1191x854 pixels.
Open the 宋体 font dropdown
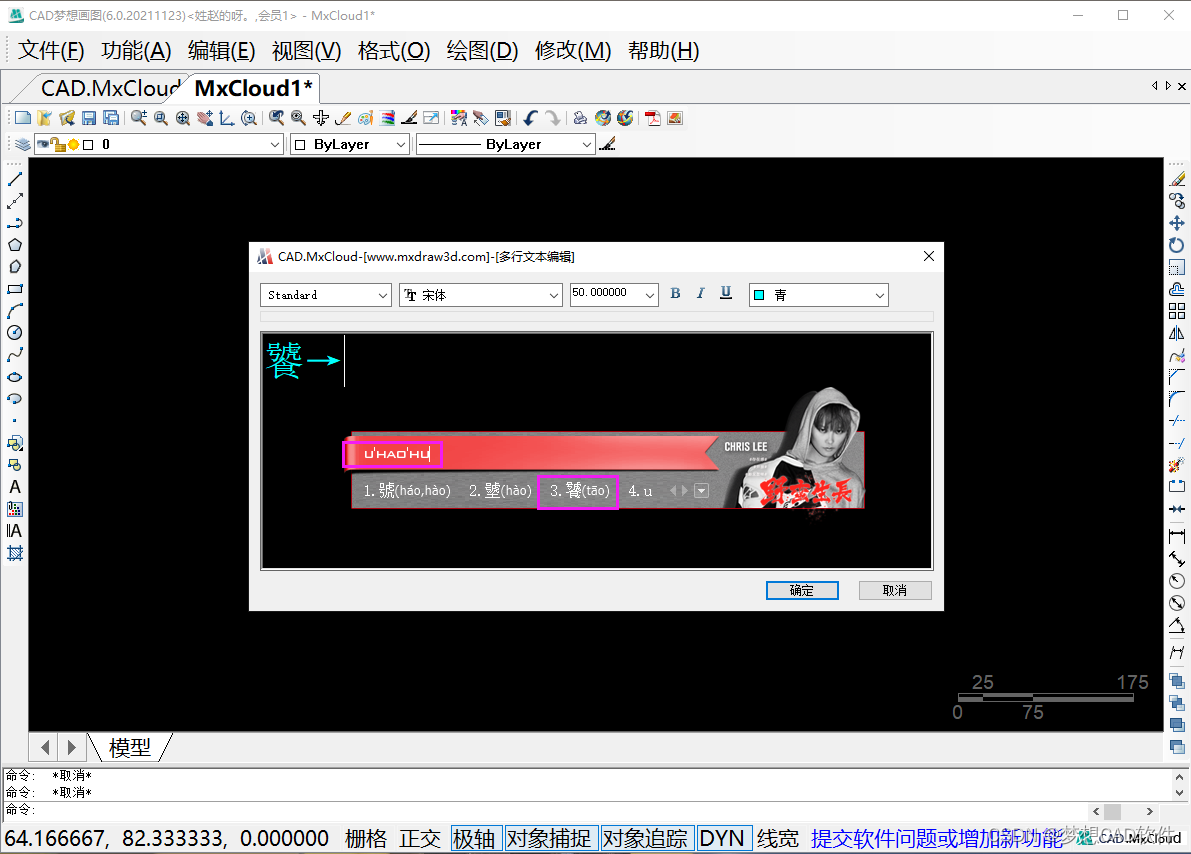click(x=481, y=295)
